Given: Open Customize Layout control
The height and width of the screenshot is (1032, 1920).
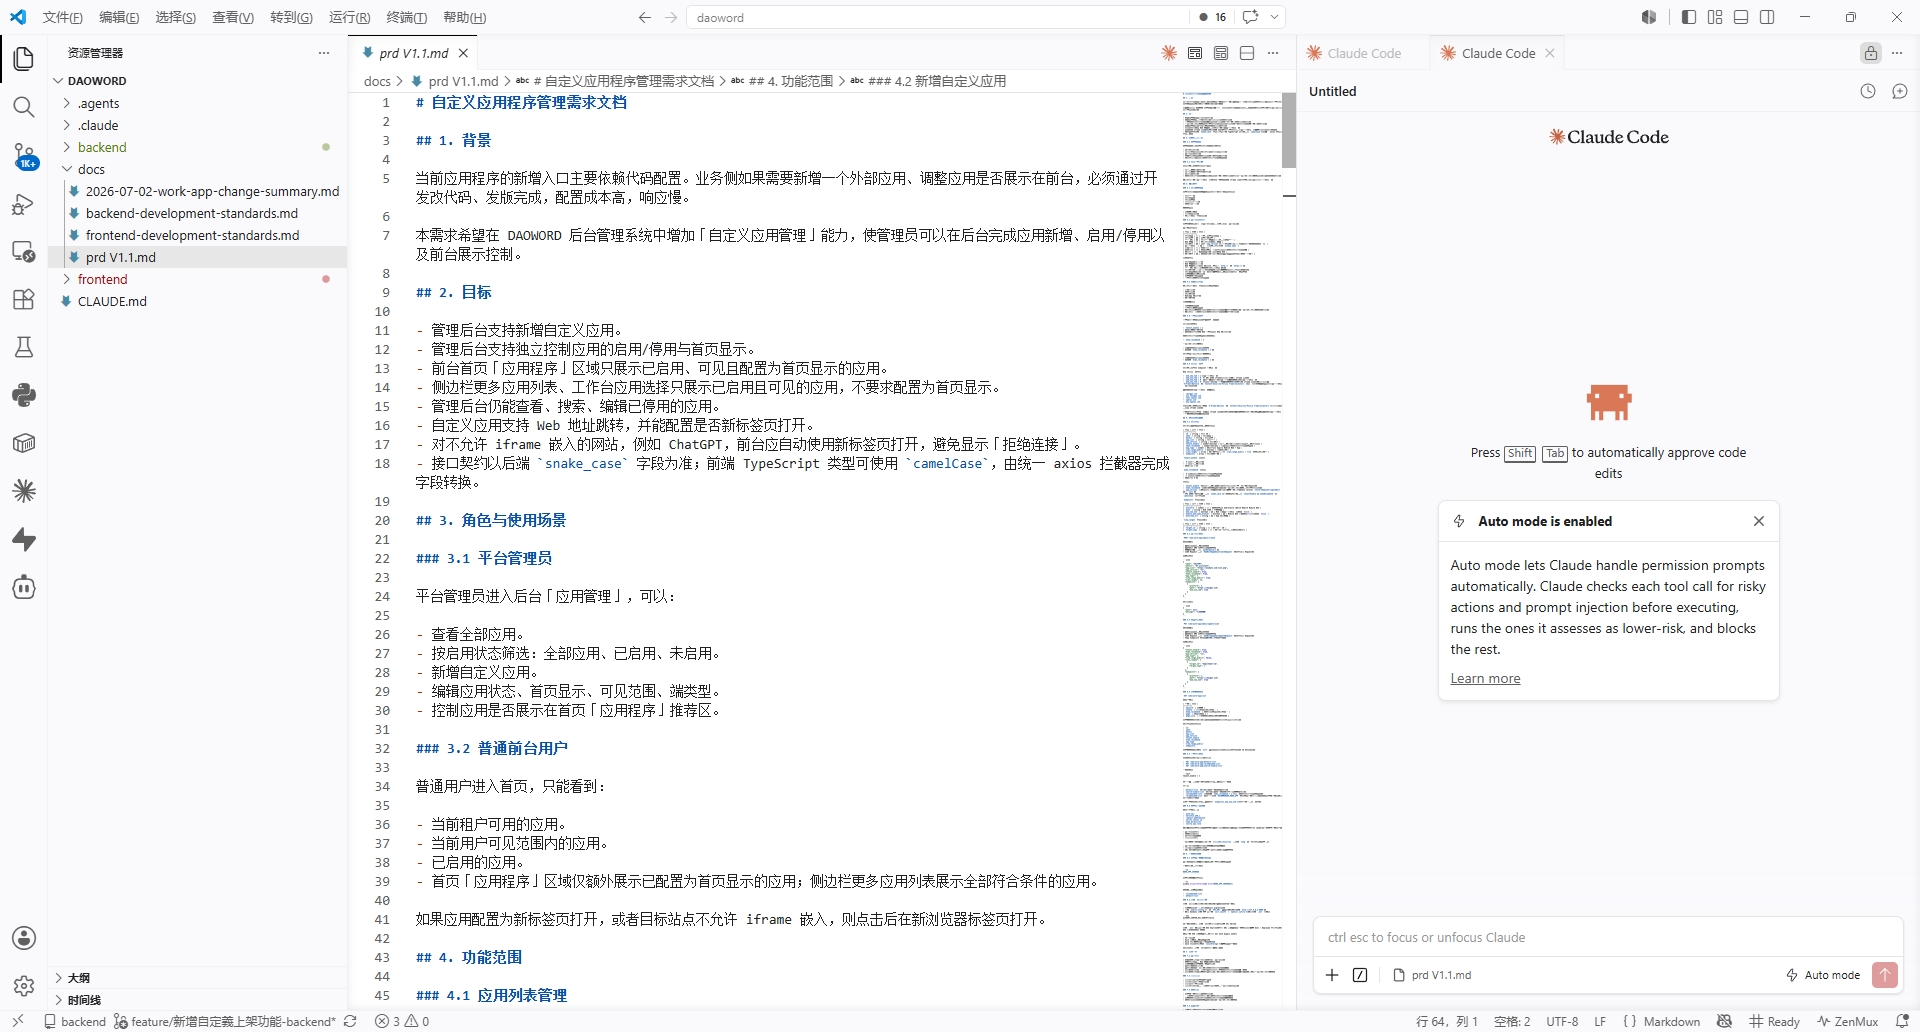Looking at the screenshot, I should pyautogui.click(x=1715, y=17).
